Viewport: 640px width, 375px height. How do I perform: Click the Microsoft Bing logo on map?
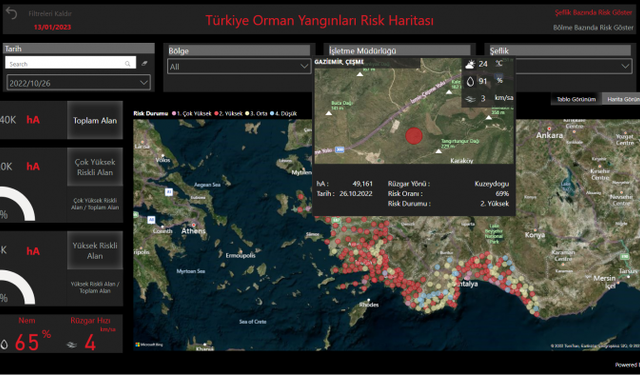(x=149, y=345)
